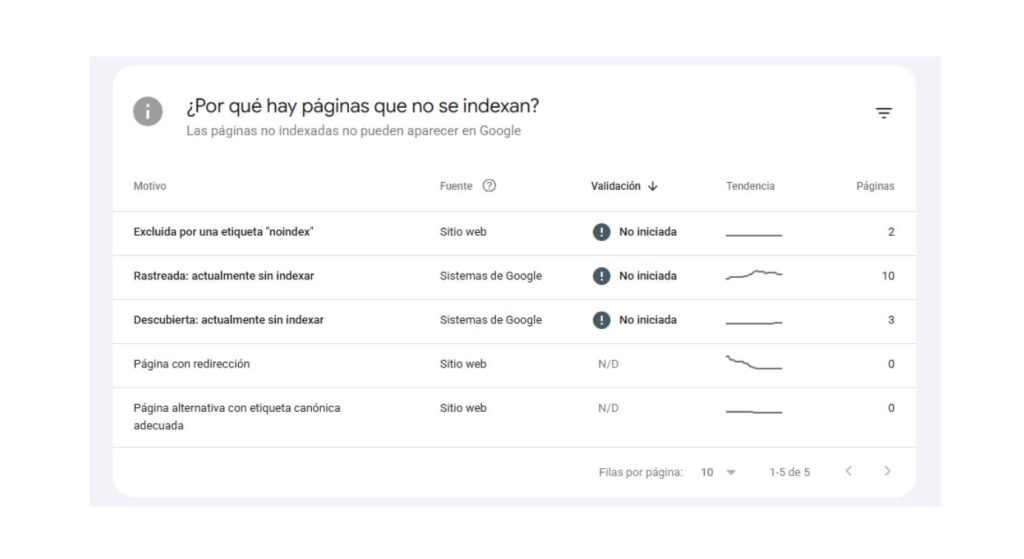Viewport: 1024px width, 559px height.
Task: Click the Descubierta row trend sparkline
Action: pyautogui.click(x=754, y=323)
